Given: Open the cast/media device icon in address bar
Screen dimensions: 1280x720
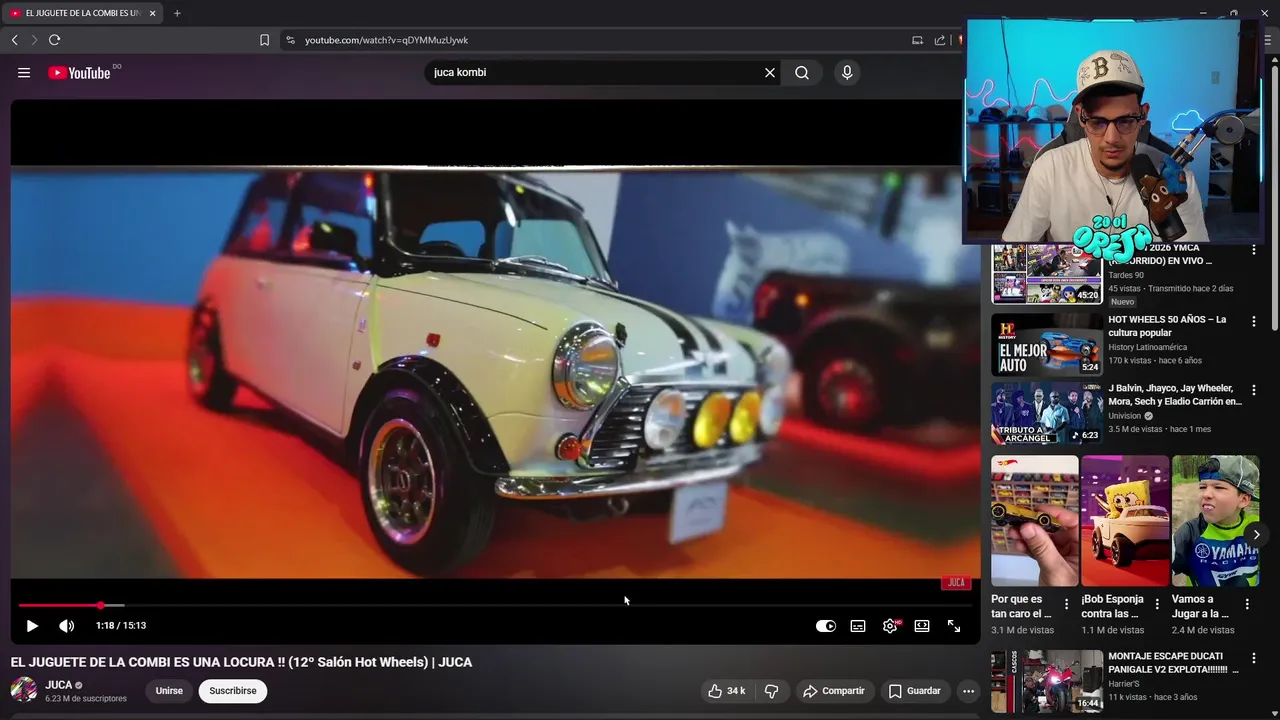Looking at the screenshot, I should pyautogui.click(x=917, y=40).
